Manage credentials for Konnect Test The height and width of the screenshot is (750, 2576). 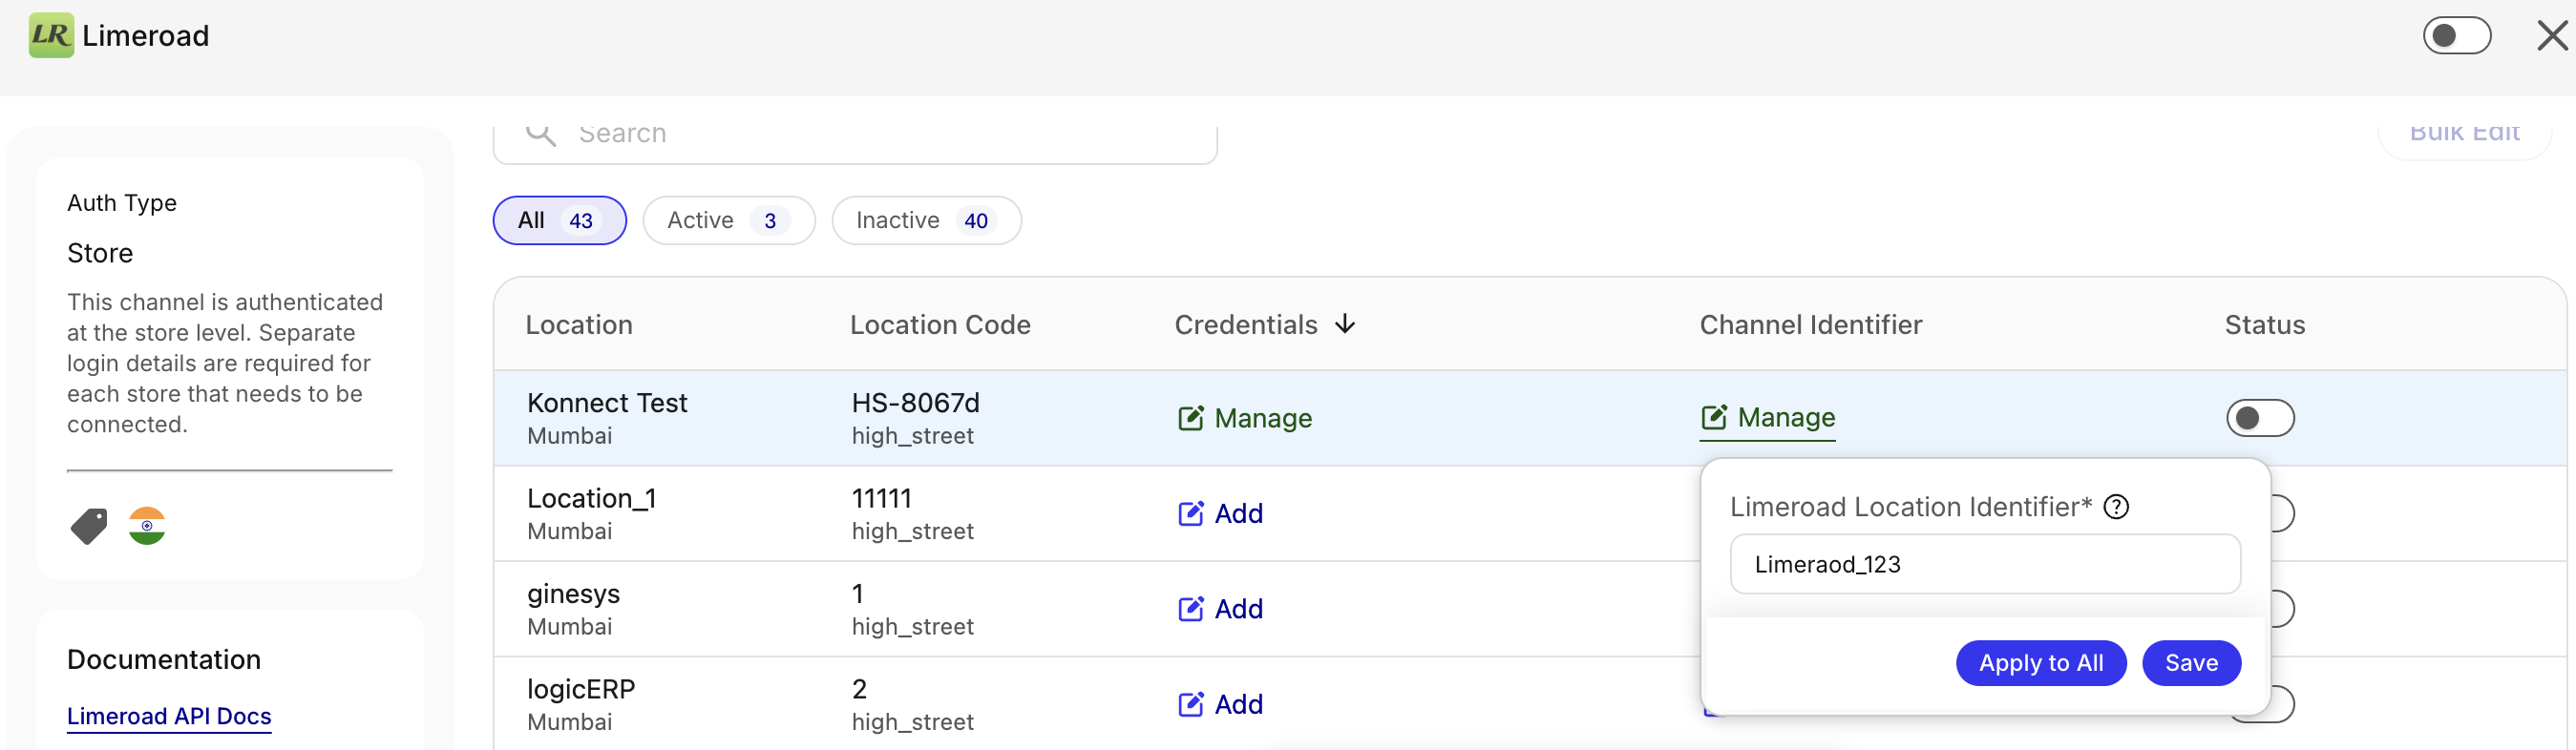[1245, 418]
